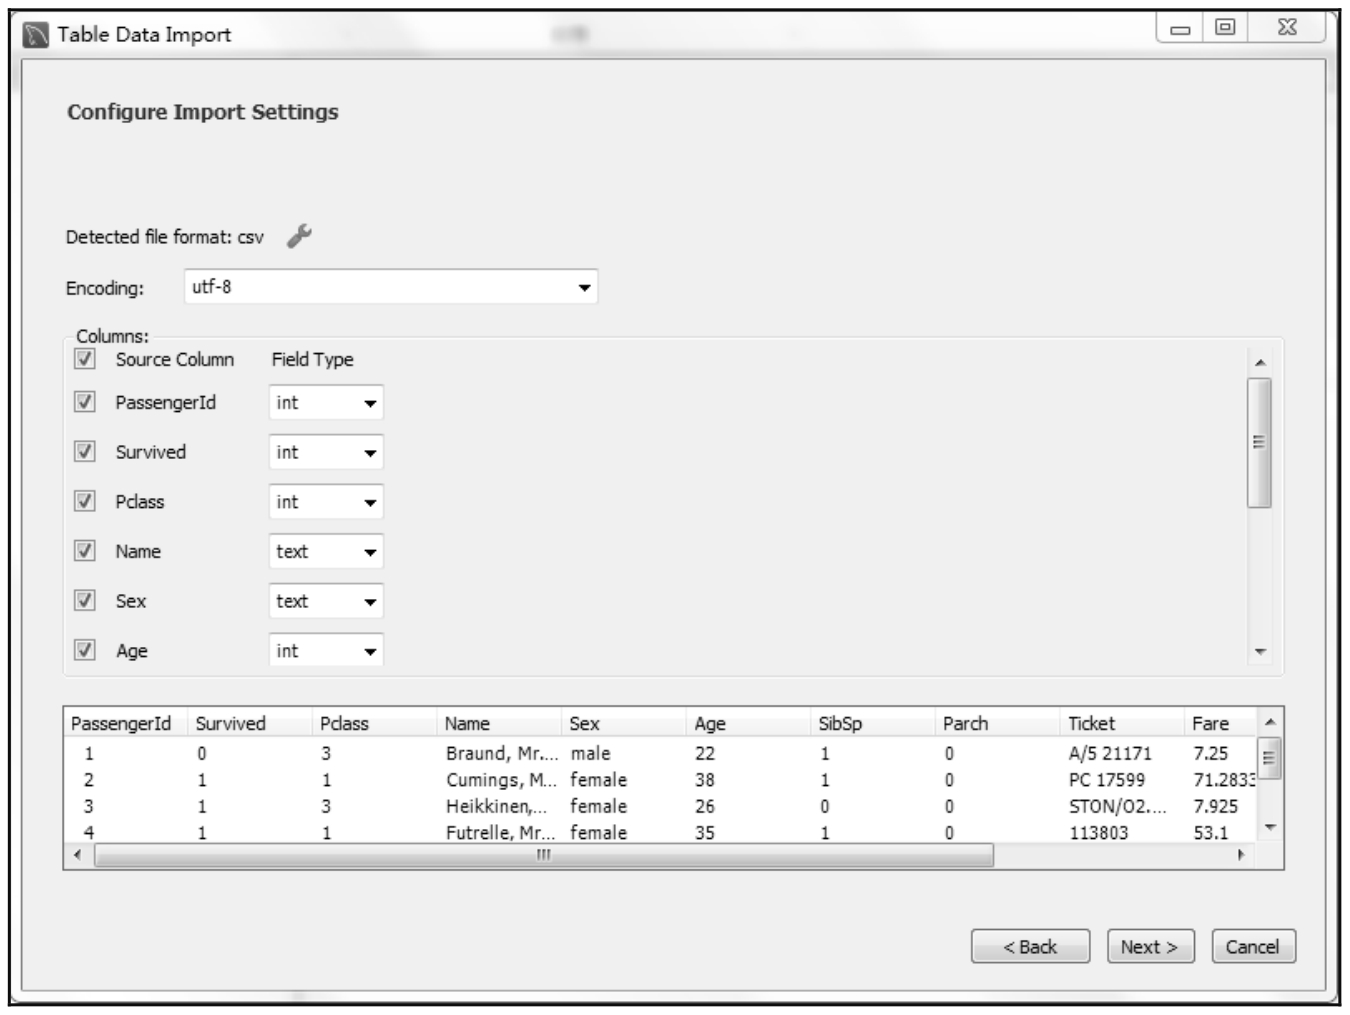Maximize the Table Data Import window
Screen dimensions: 1350x1015
coord(1225,28)
